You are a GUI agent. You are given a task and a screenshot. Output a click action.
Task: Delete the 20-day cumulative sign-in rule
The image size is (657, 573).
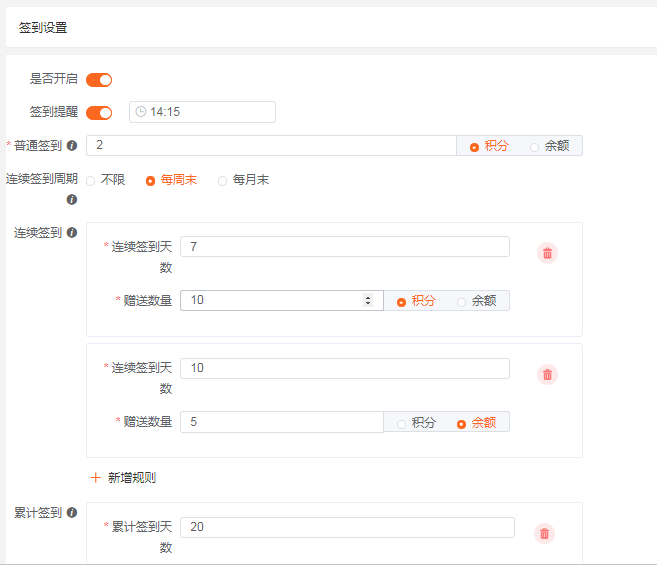[x=544, y=533]
